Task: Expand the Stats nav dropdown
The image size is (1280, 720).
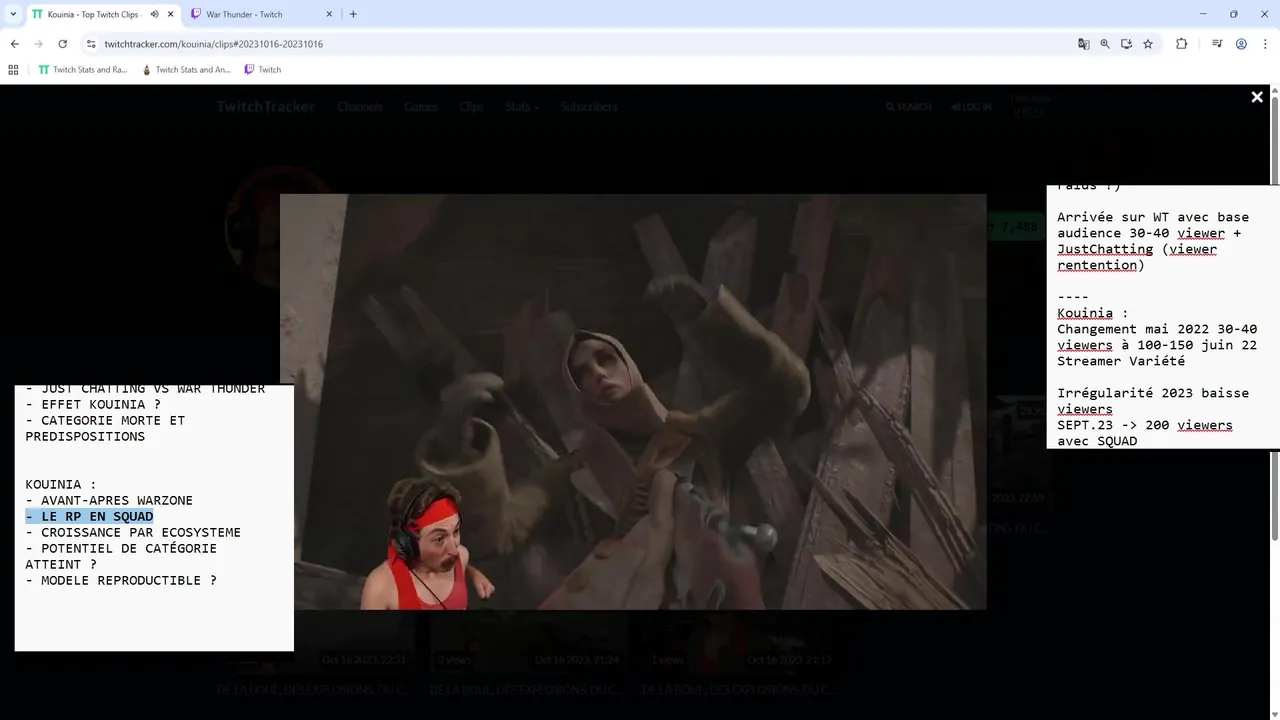Action: coord(522,107)
